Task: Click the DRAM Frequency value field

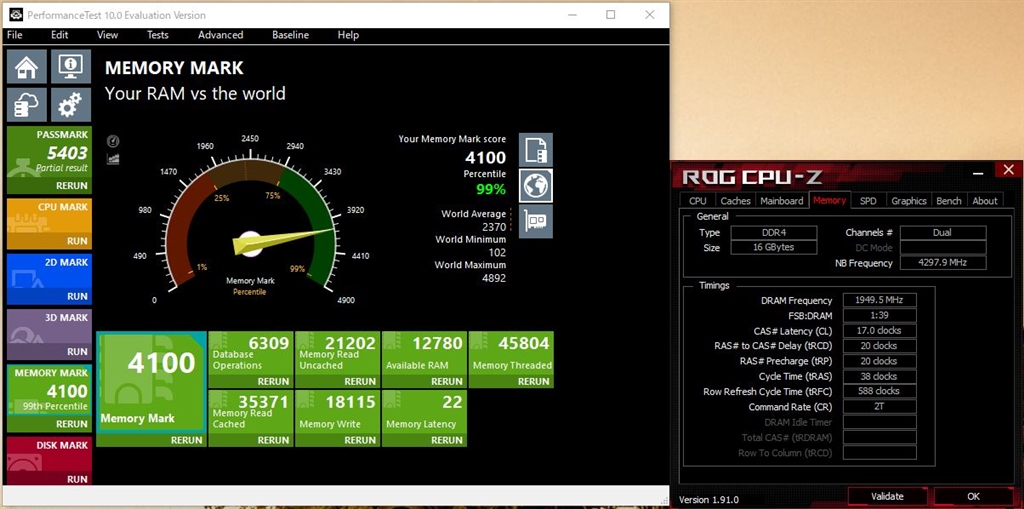Action: 879,300
